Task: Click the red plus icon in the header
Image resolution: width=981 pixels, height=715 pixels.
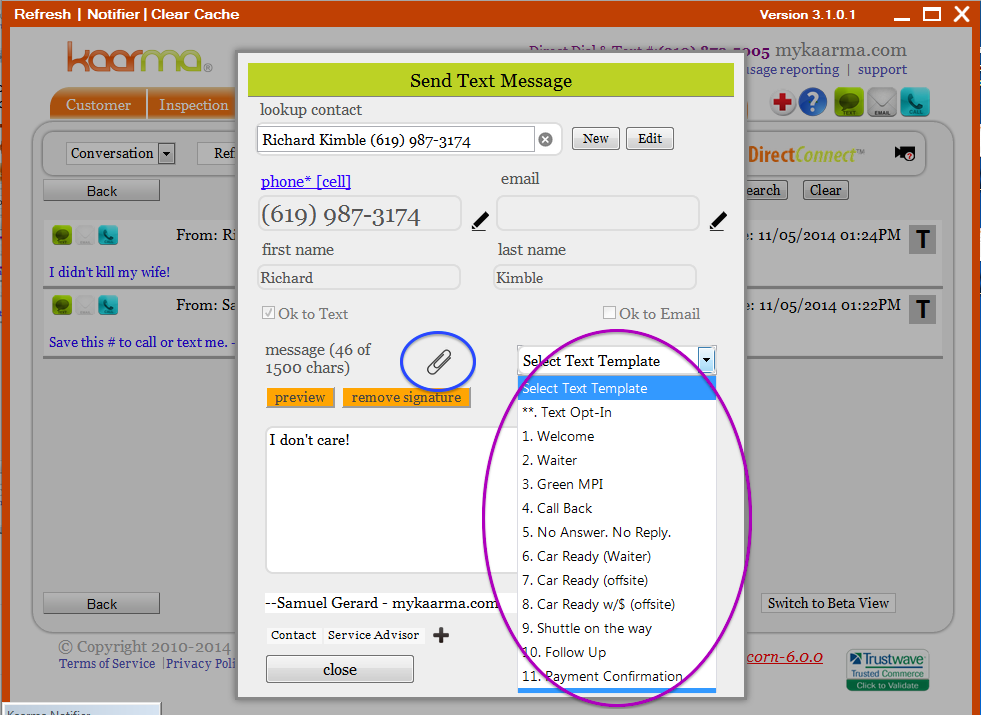Action: click(782, 102)
